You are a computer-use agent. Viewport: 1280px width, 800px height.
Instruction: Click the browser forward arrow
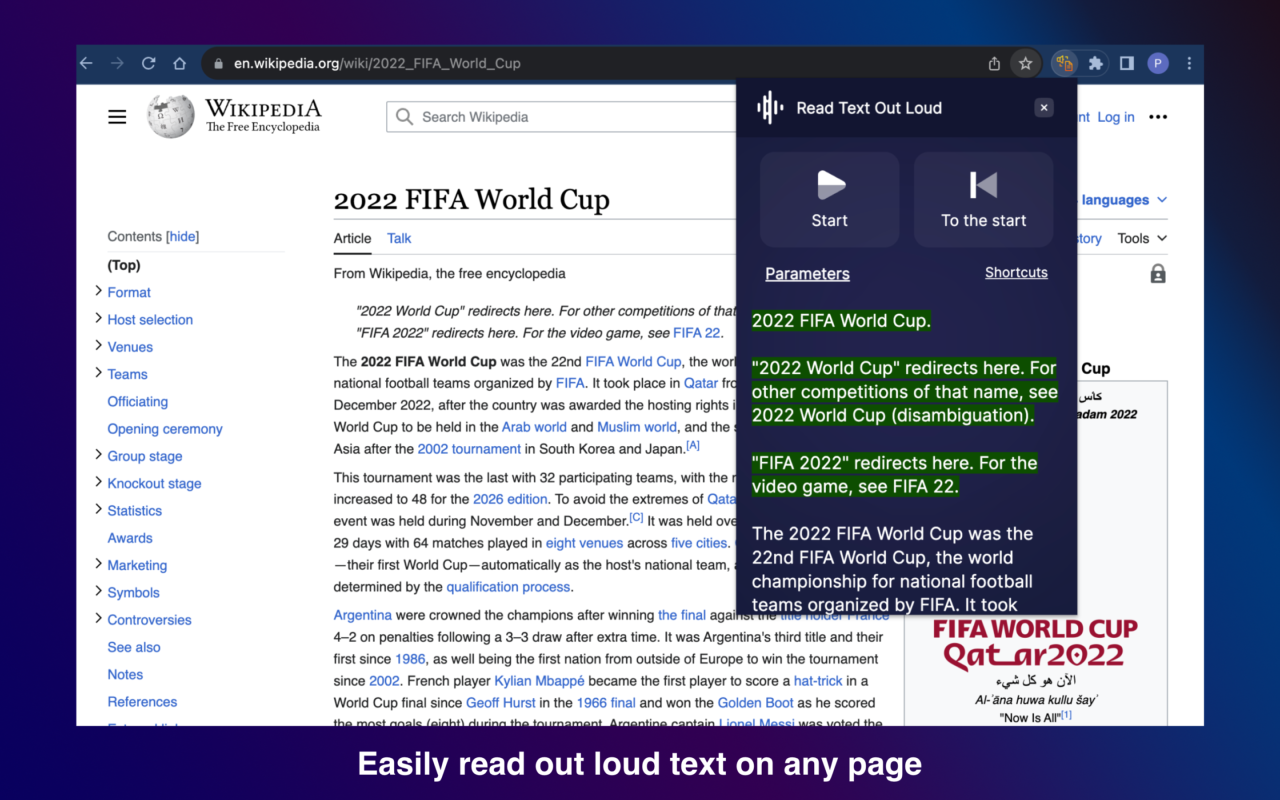[118, 63]
